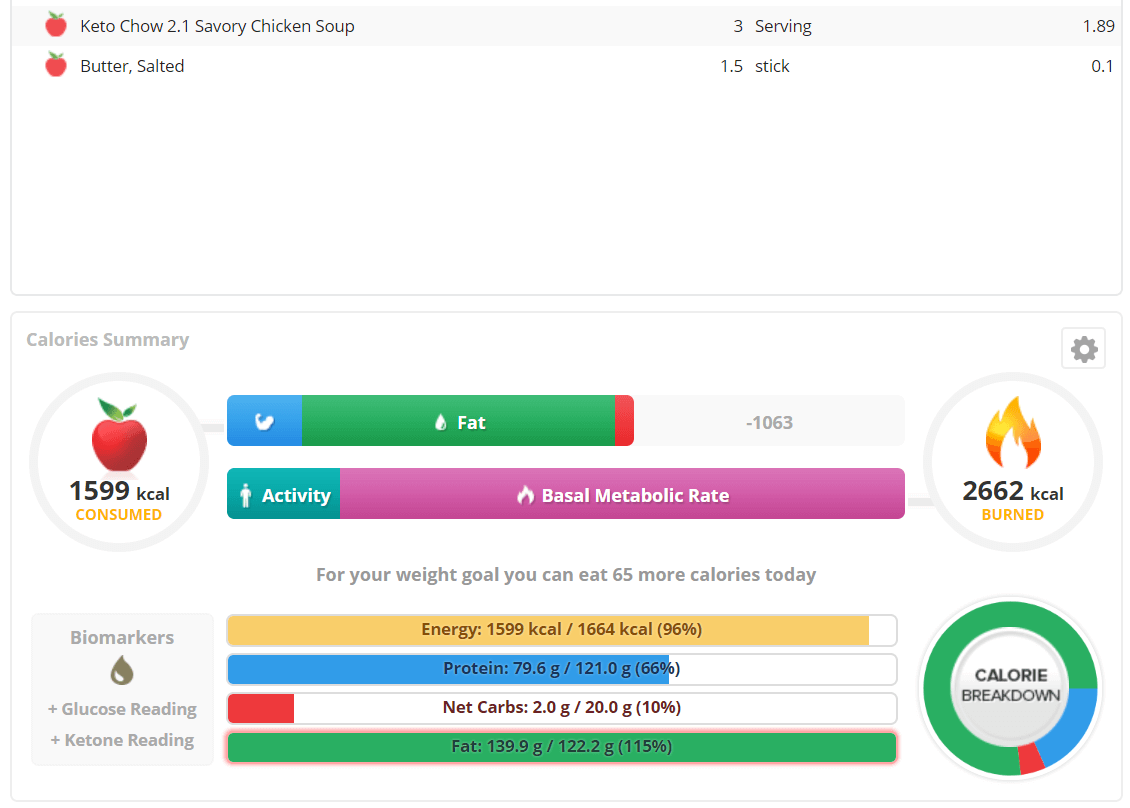1130x808 pixels.
Task: Click the person icon in the Activity segment
Action: pos(246,495)
